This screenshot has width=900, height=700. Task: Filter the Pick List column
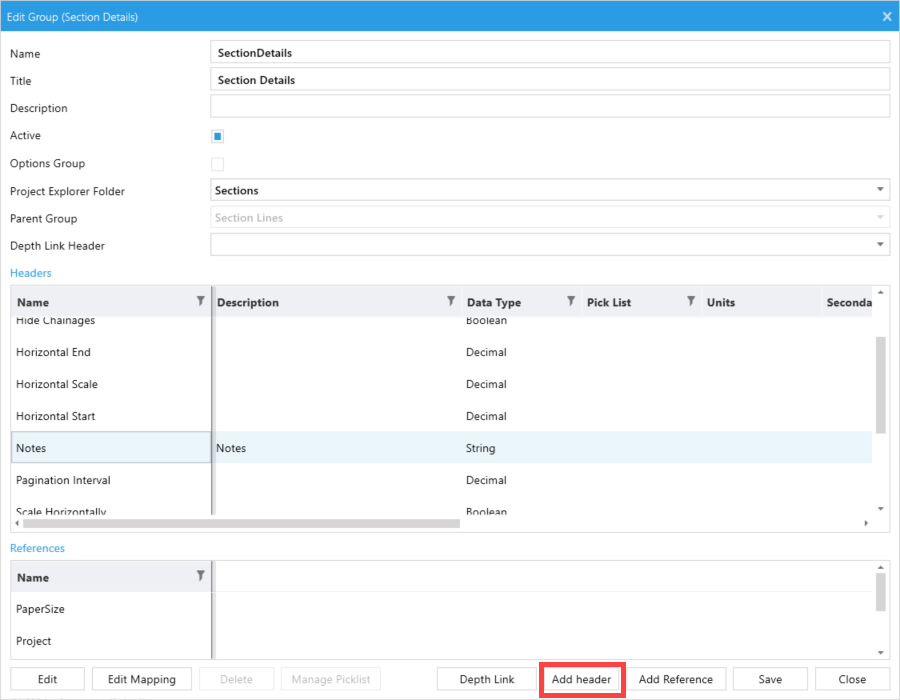click(x=691, y=301)
